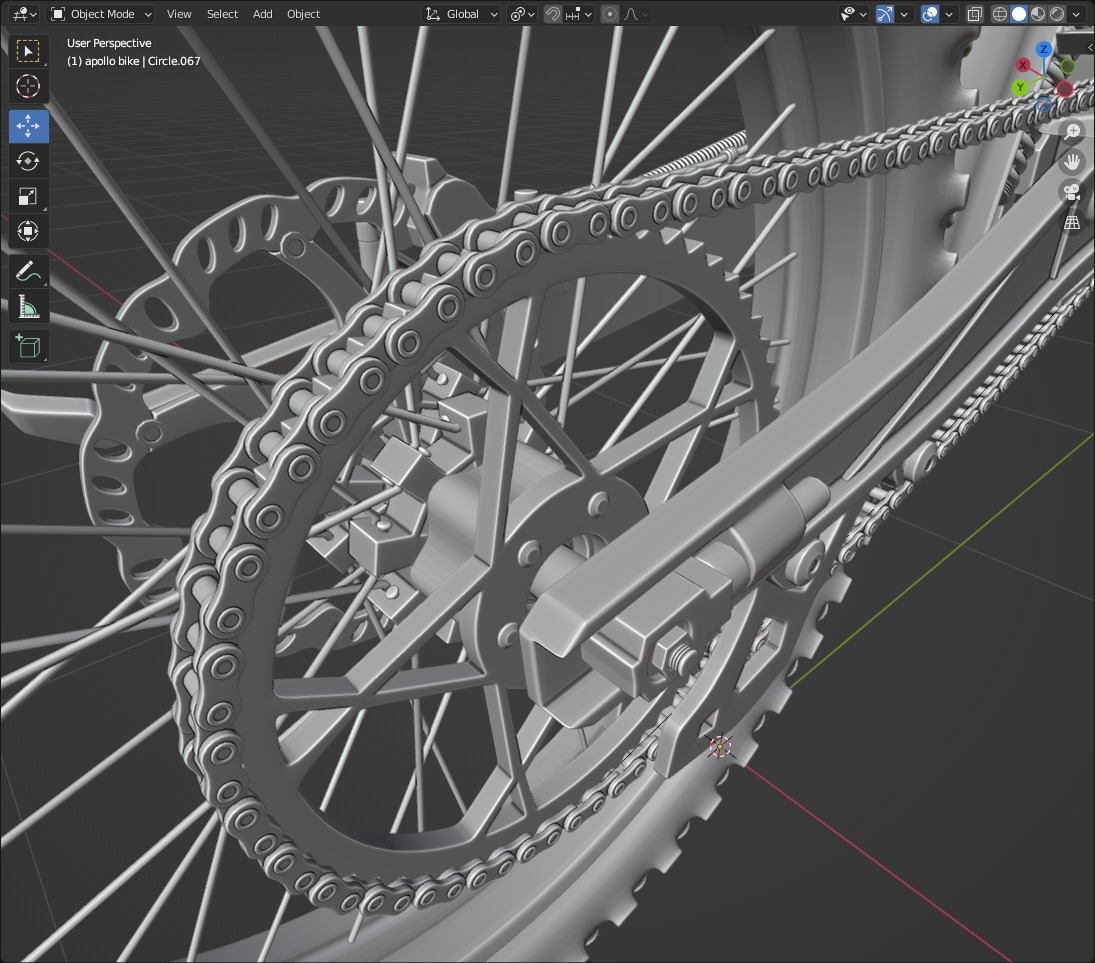Image resolution: width=1095 pixels, height=963 pixels.
Task: Select the Add Cube tool
Action: pos(28,346)
